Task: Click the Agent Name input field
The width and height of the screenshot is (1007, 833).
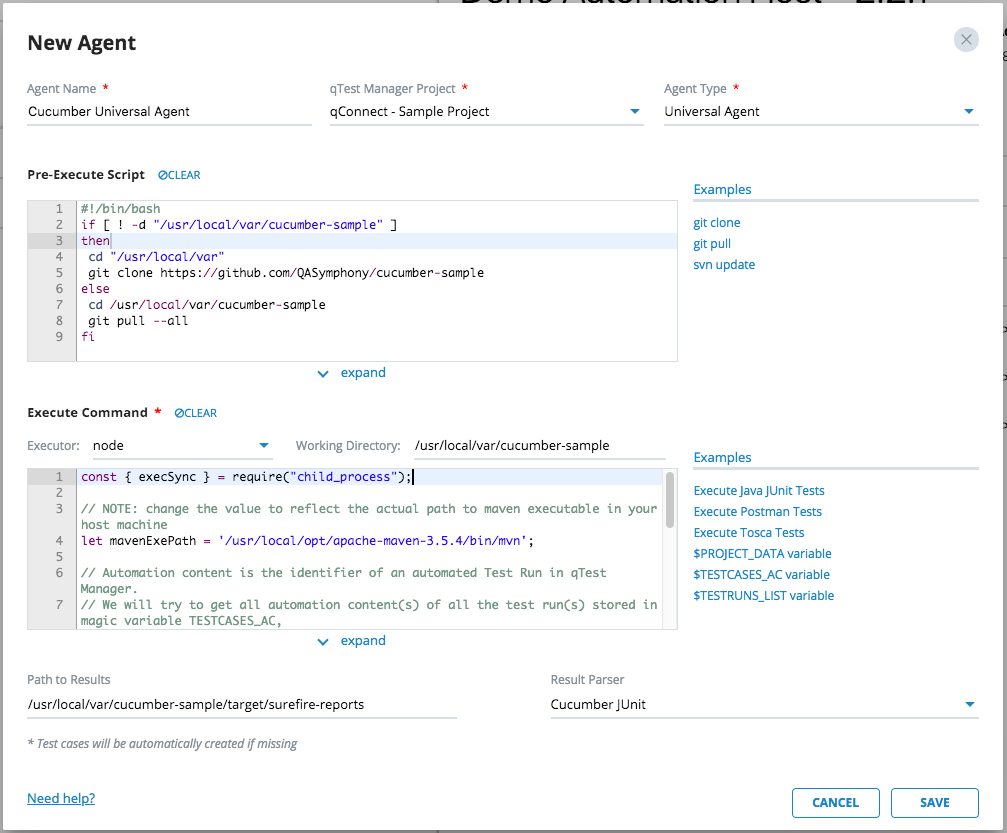Action: (169, 112)
